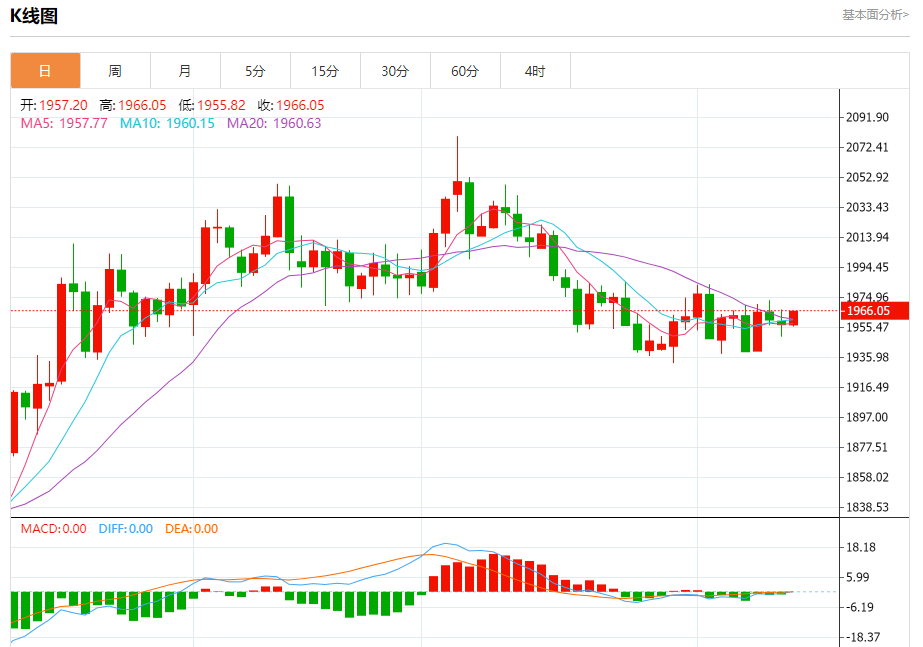923x647 pixels.
Task: Click the 1877.51 price axis label
Action: (867, 447)
